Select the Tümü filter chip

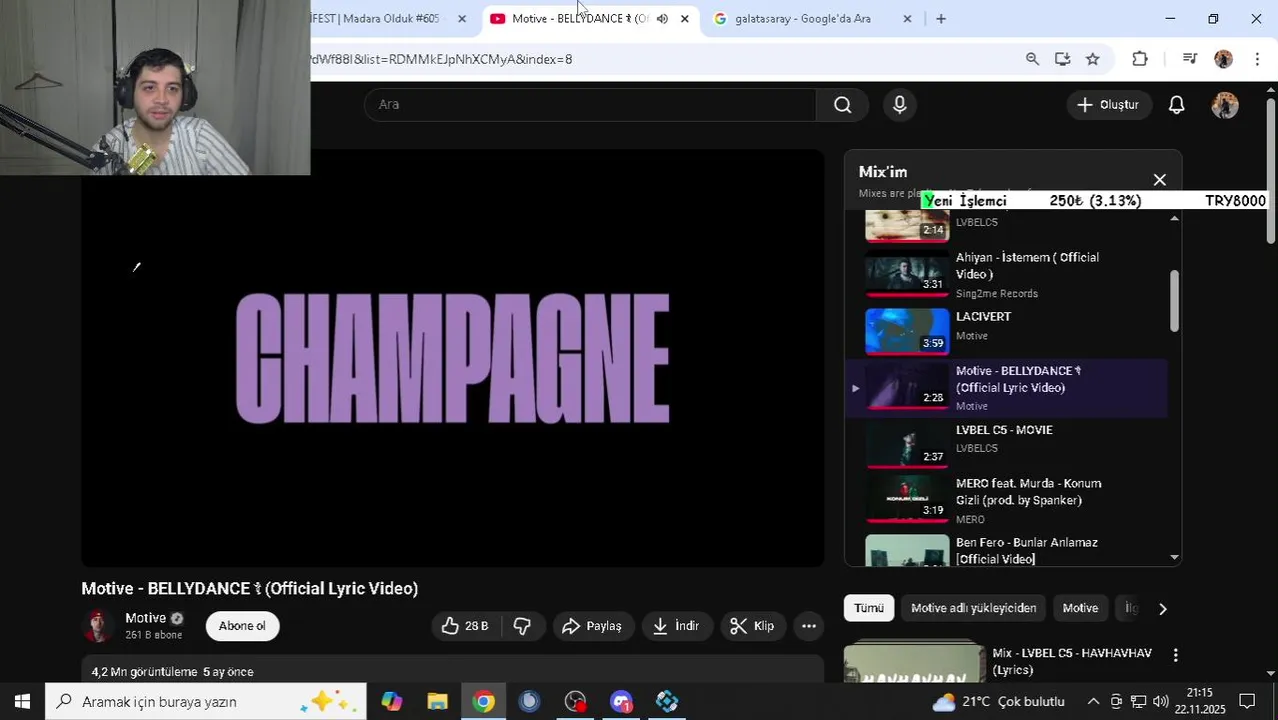[869, 608]
